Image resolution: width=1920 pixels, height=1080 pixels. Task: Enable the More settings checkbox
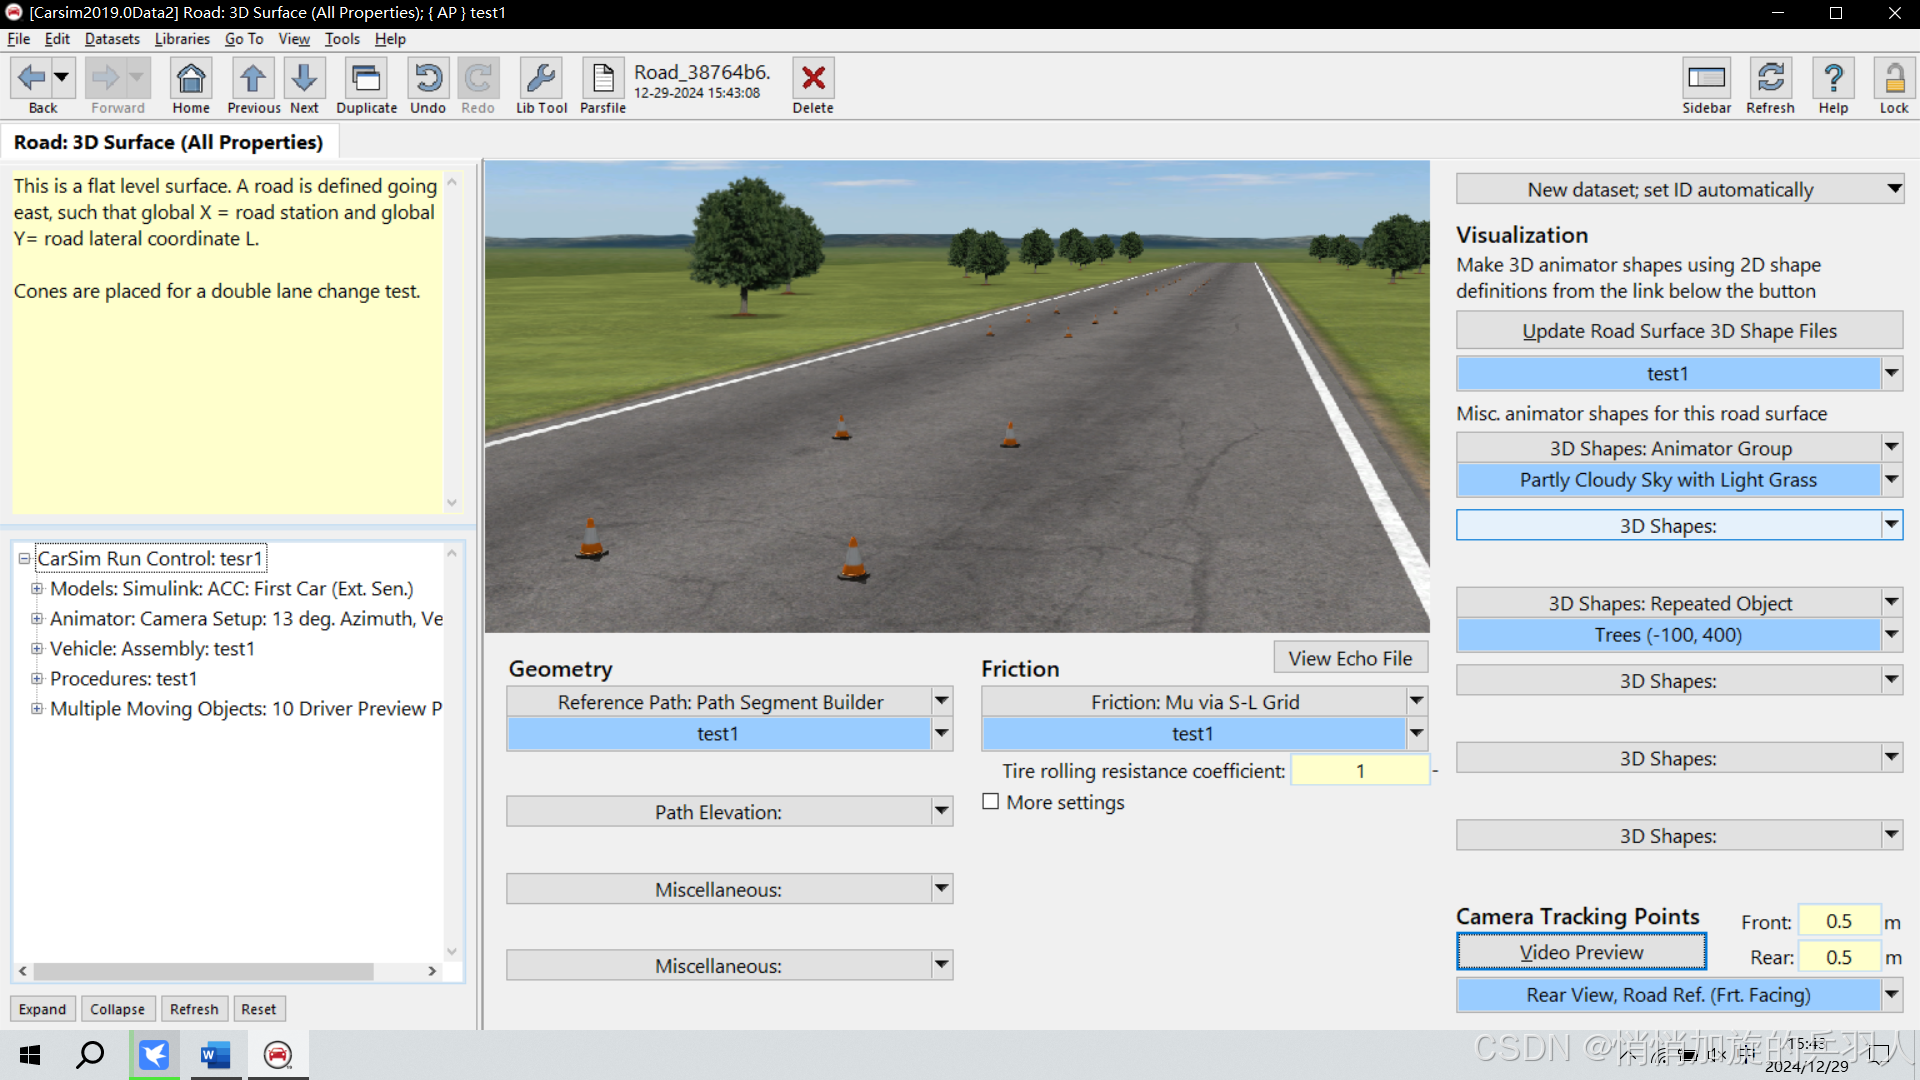[x=991, y=802]
